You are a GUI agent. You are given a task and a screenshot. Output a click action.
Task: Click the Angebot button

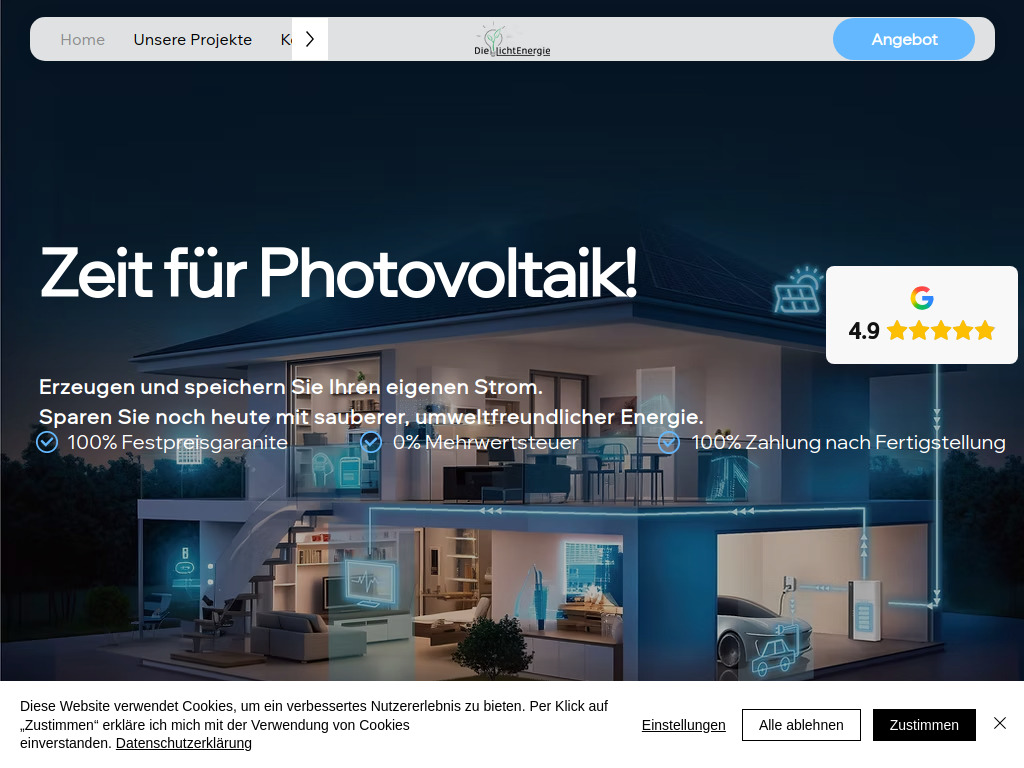click(903, 39)
